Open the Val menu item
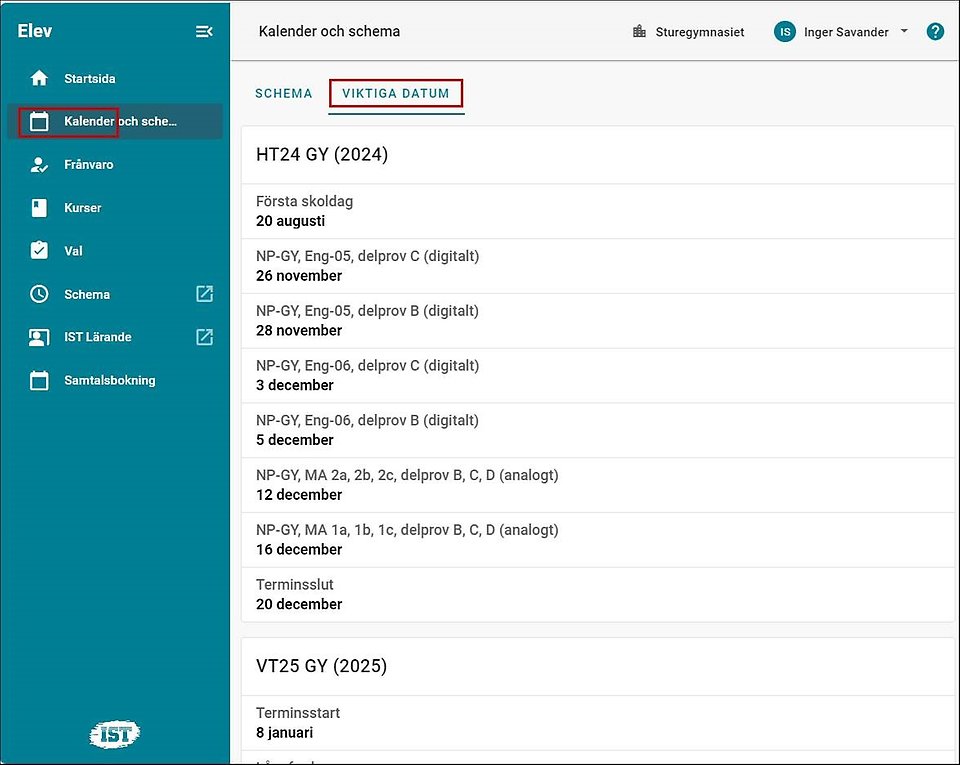 (74, 251)
